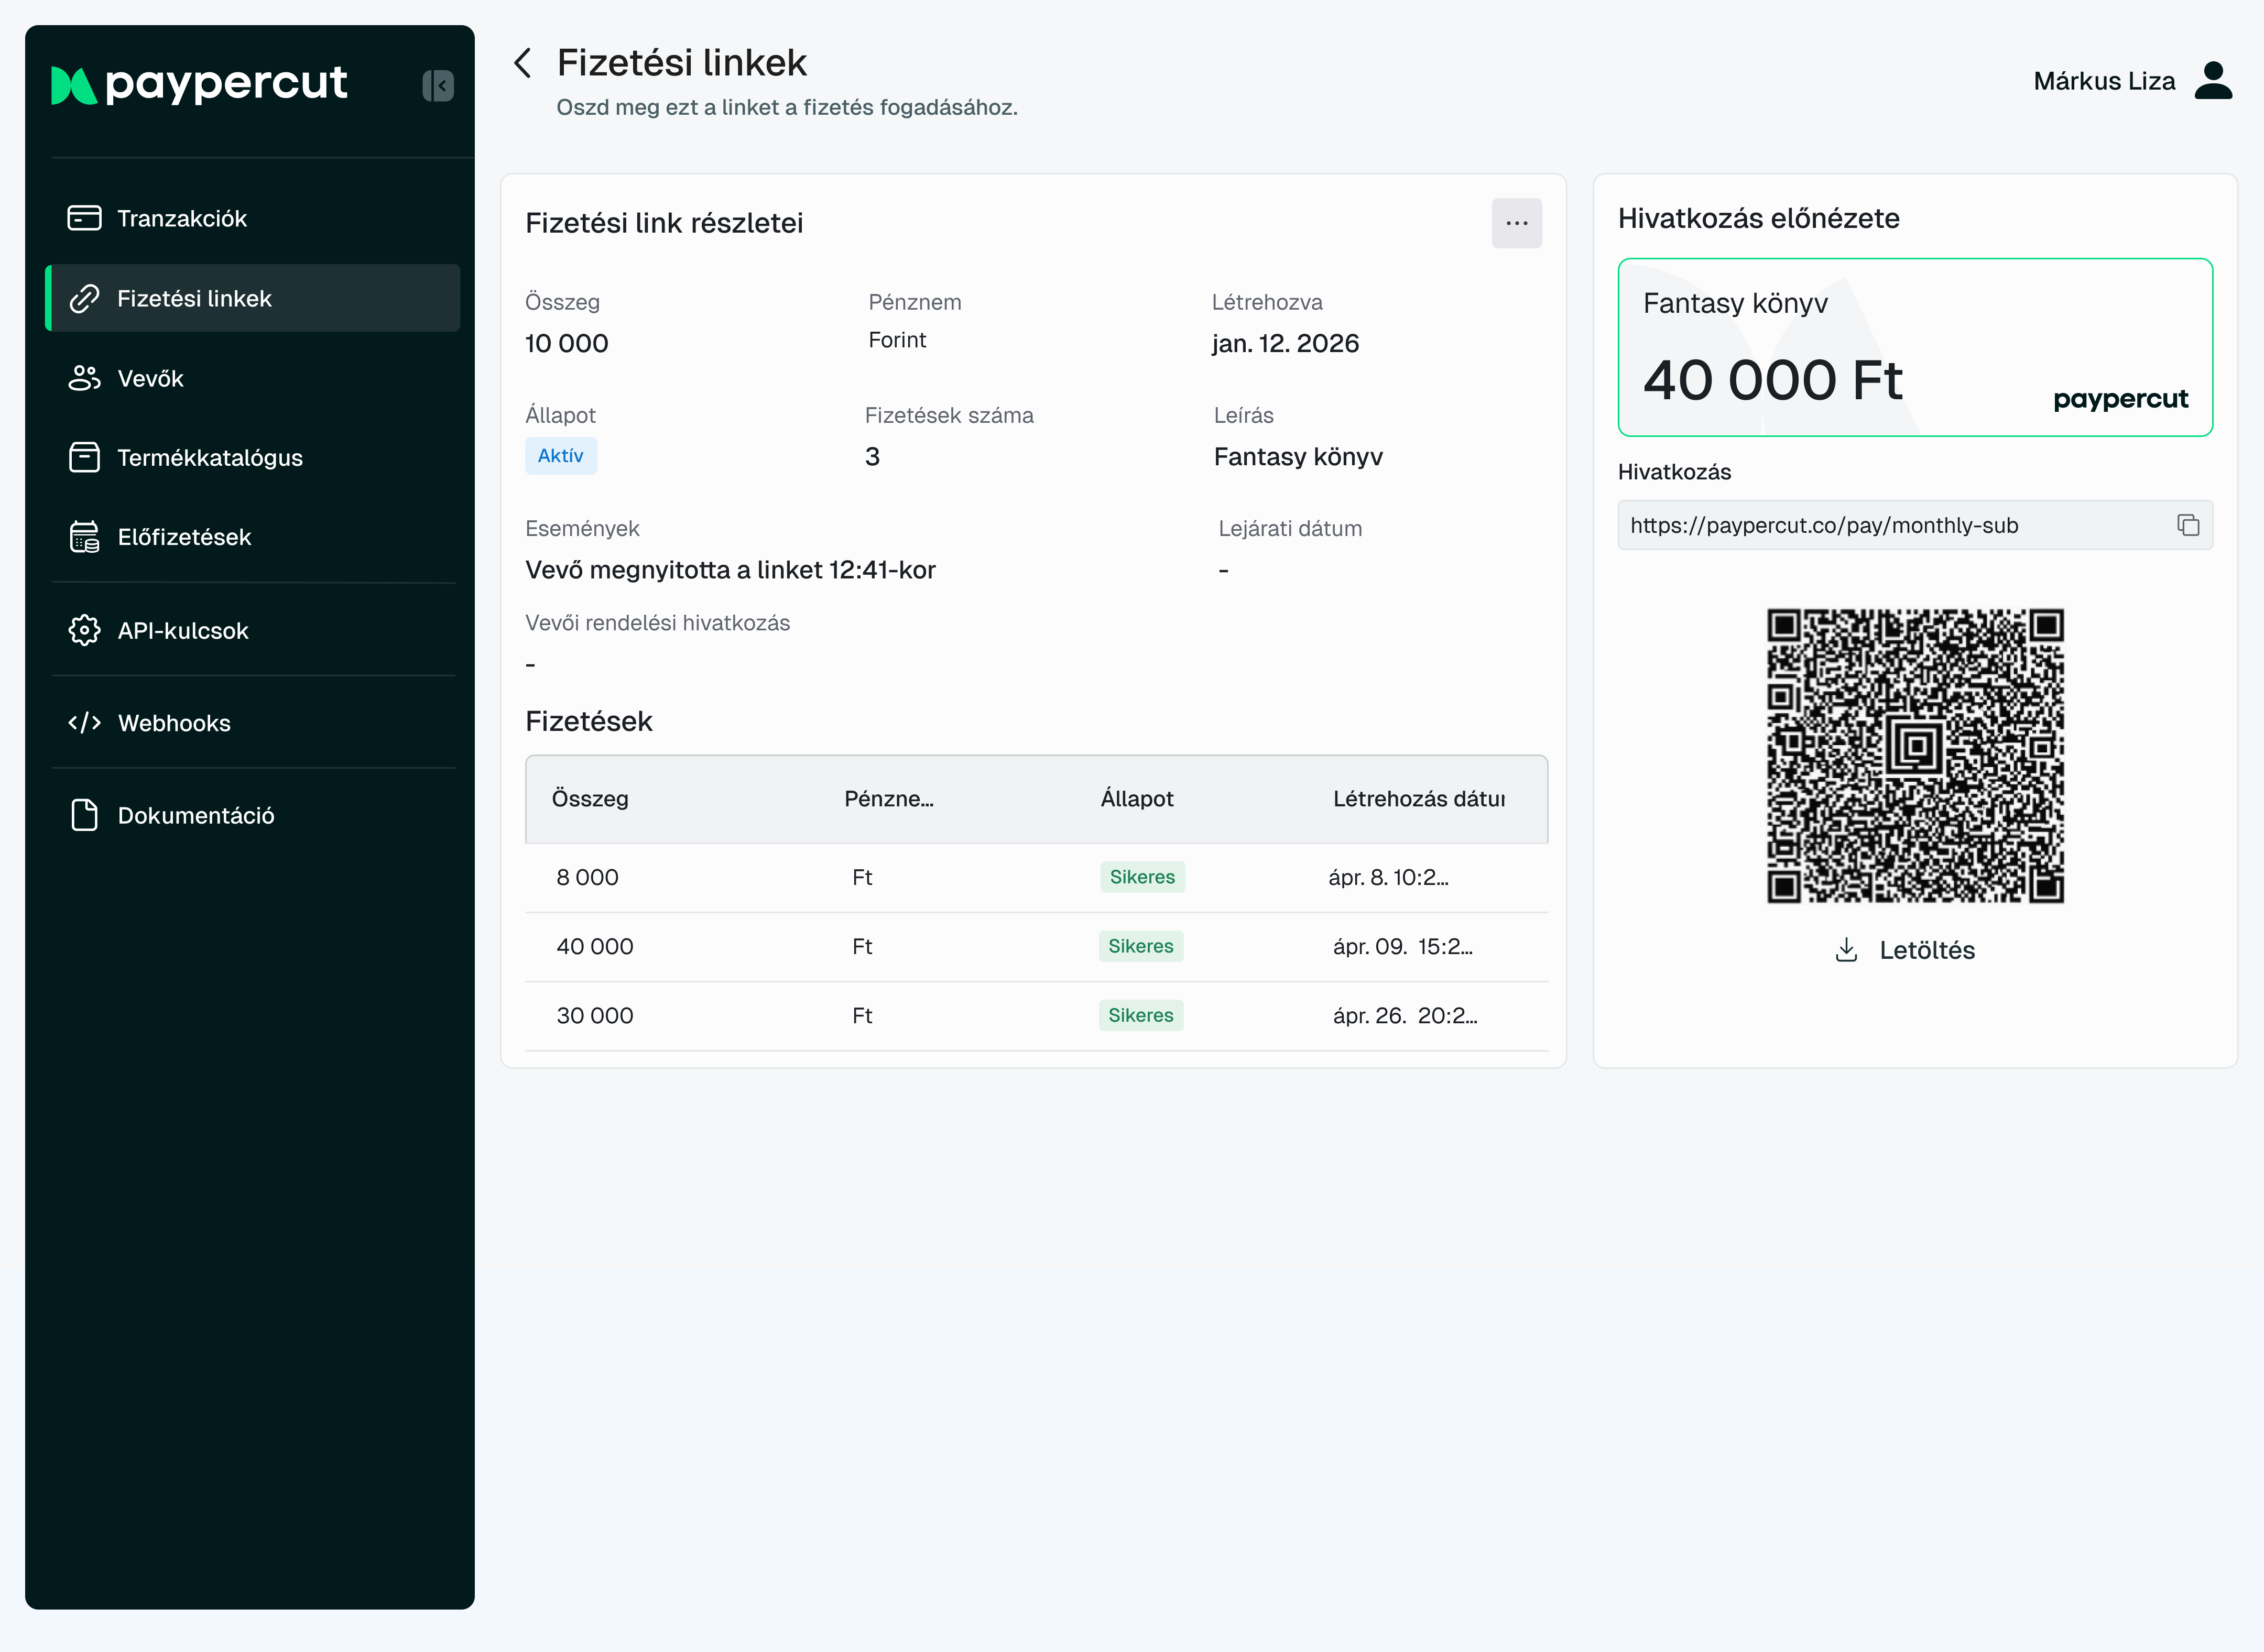2264x1652 pixels.
Task: Click the Ft currency in the 8 000 row
Action: 862,877
